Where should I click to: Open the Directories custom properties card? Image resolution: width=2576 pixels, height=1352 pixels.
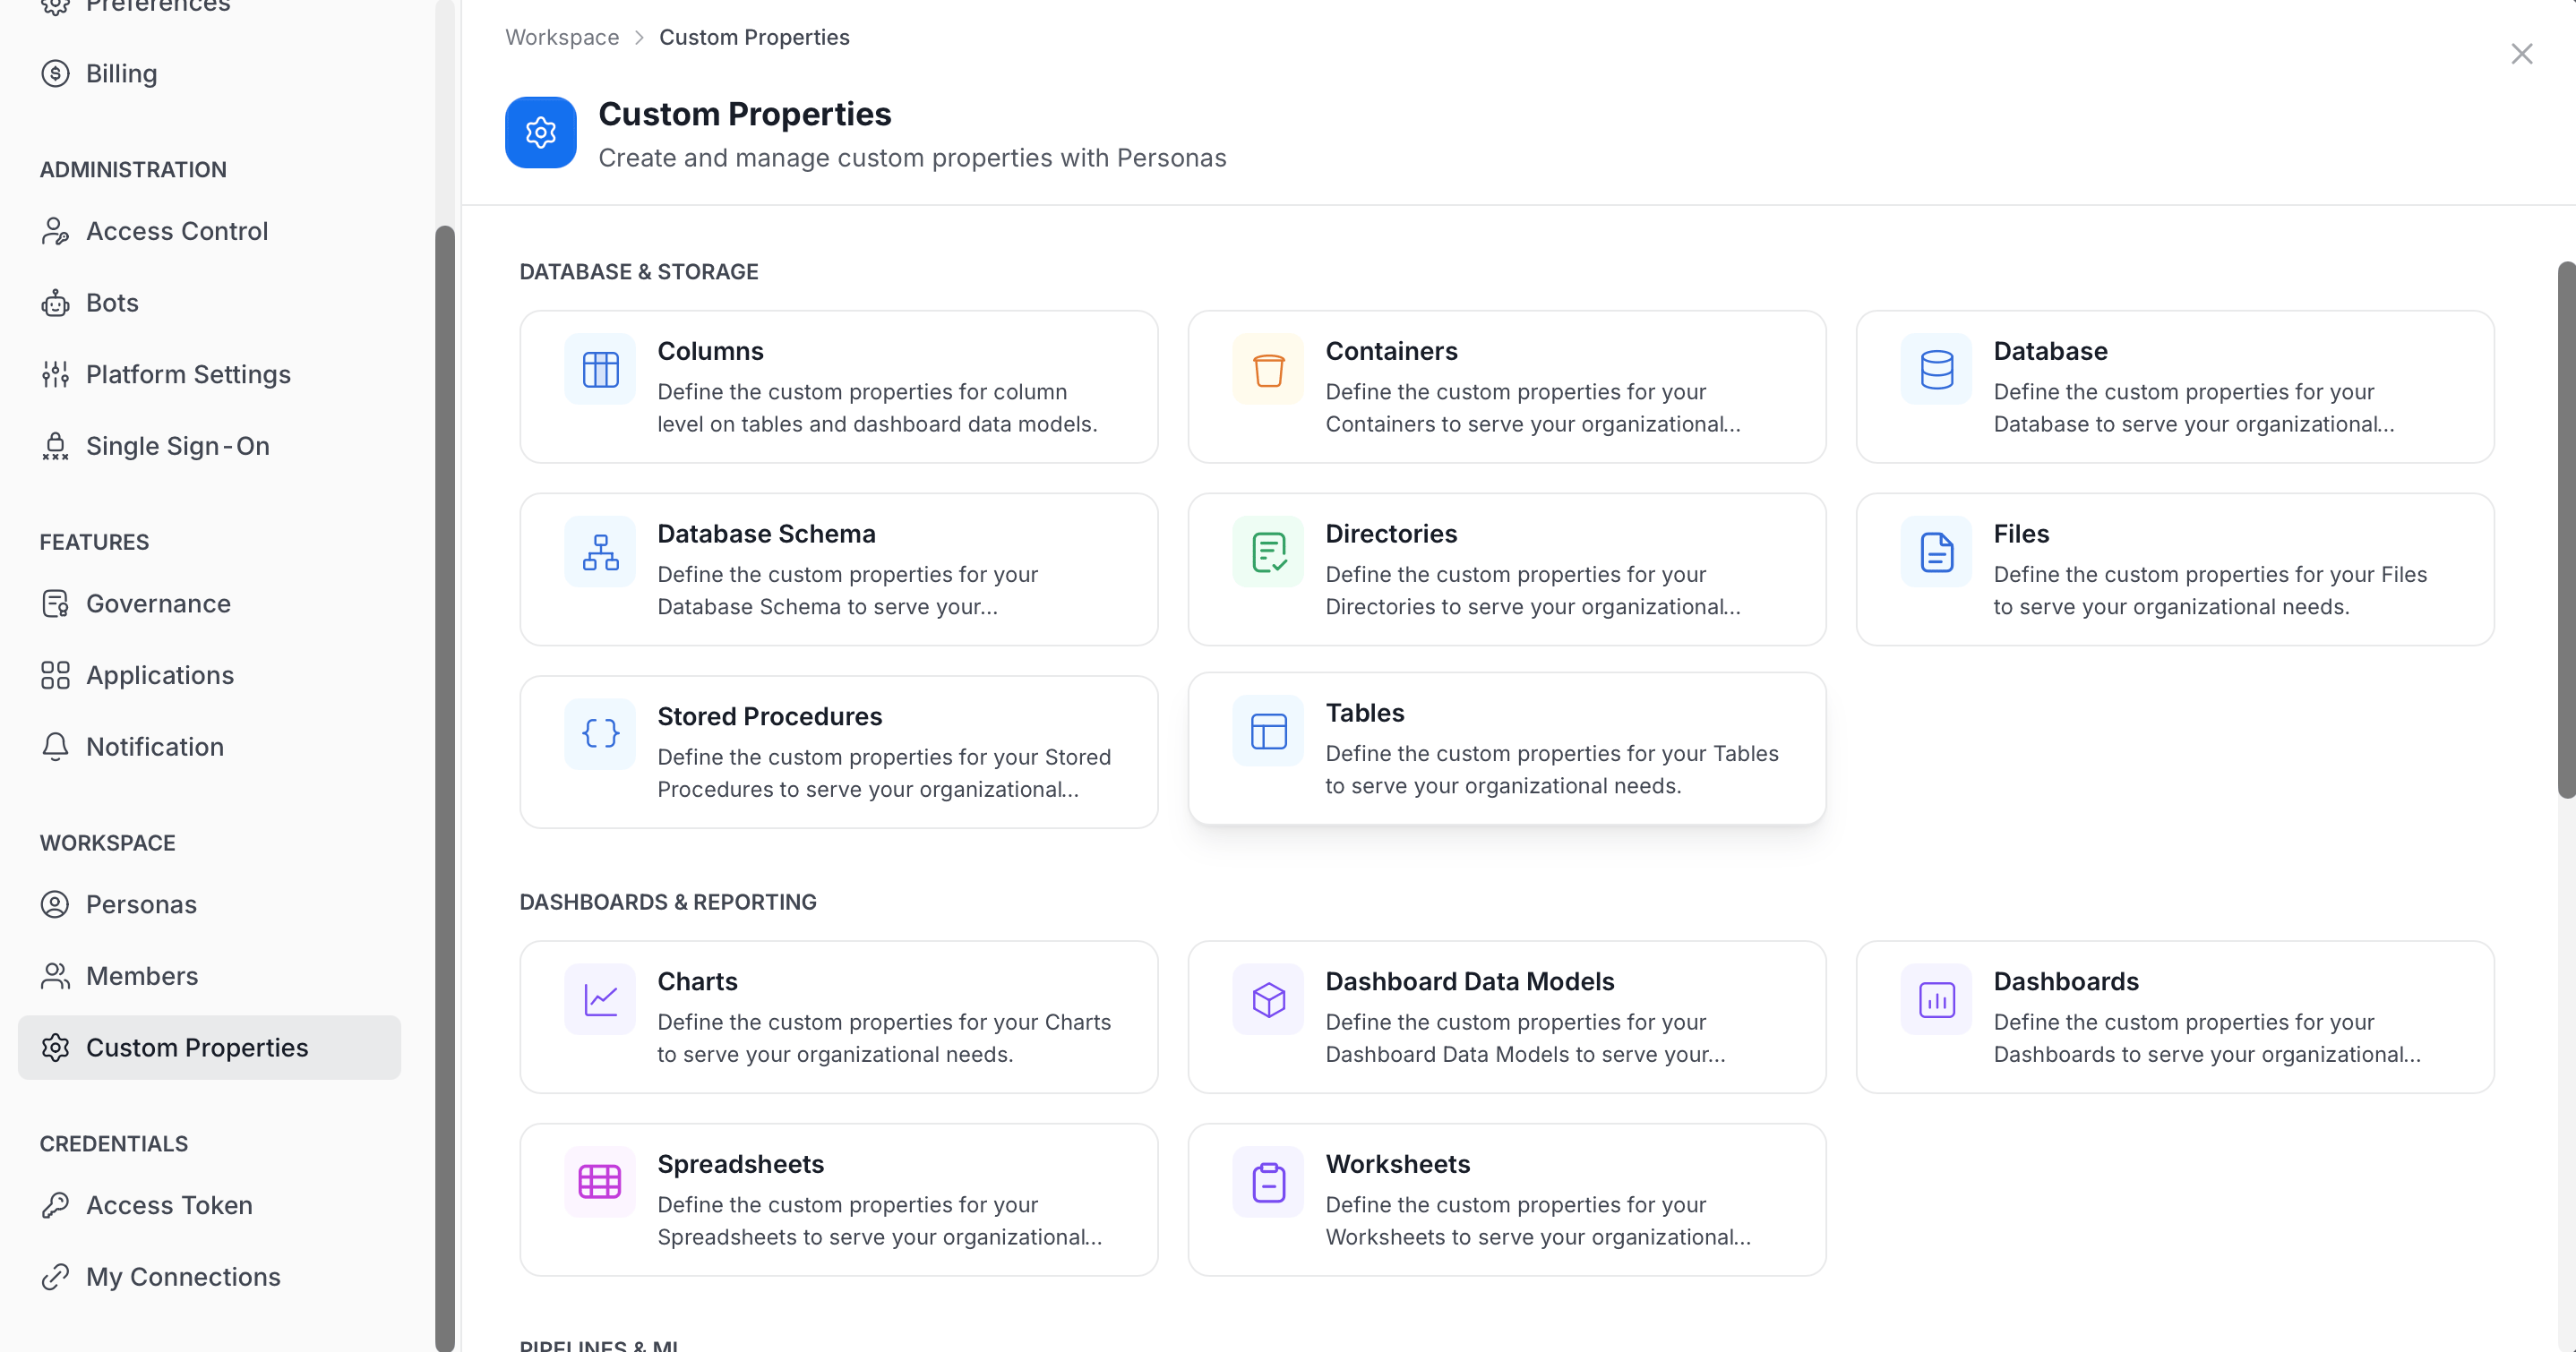(x=1507, y=569)
